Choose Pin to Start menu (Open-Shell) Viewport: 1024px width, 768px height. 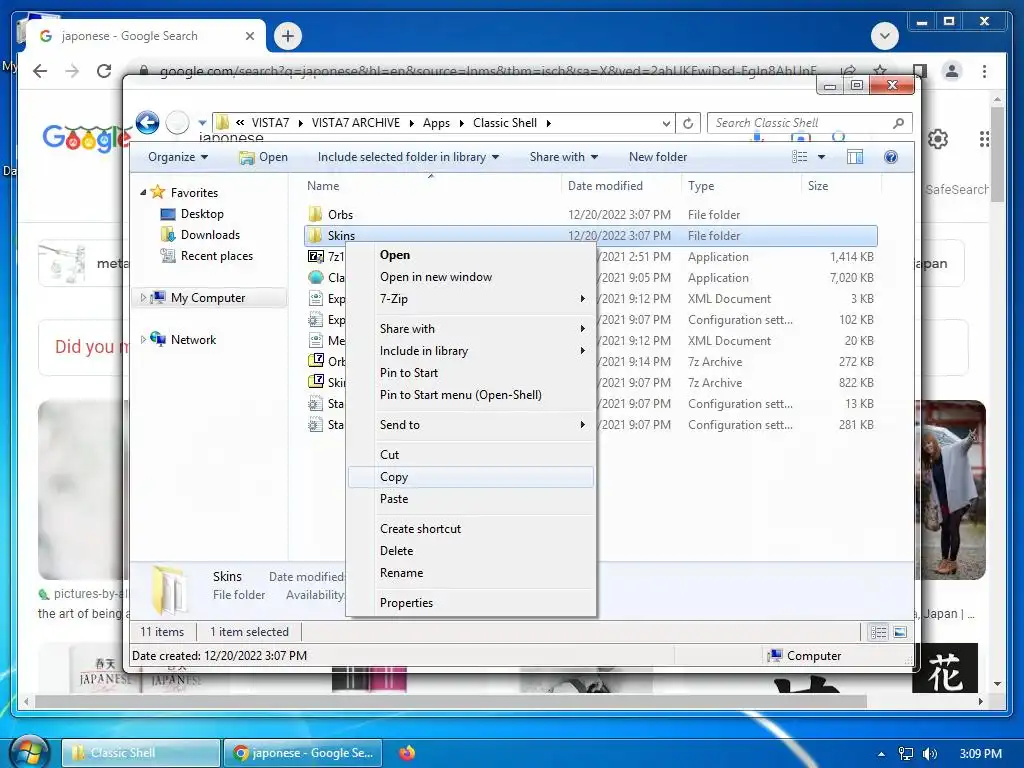[470, 394]
